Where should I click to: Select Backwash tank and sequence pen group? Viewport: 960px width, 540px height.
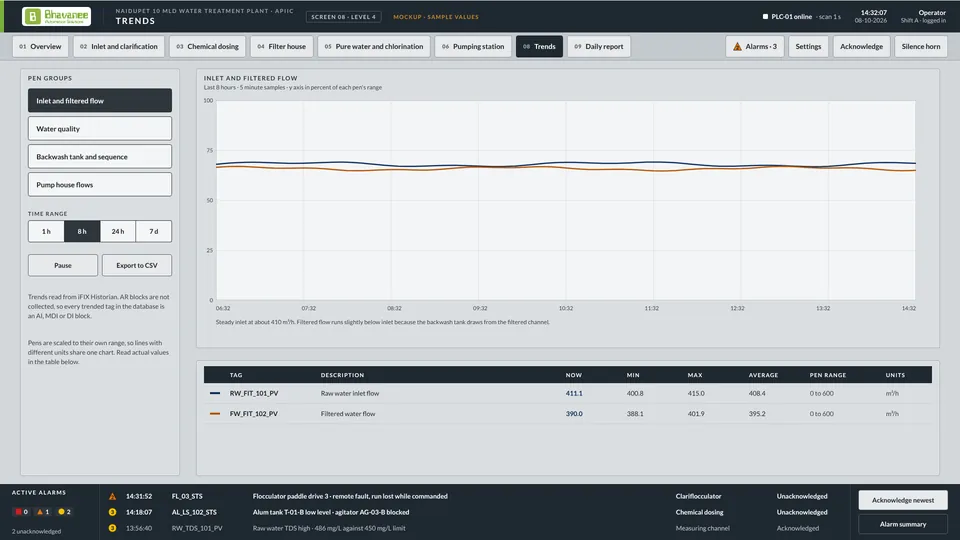click(x=100, y=157)
